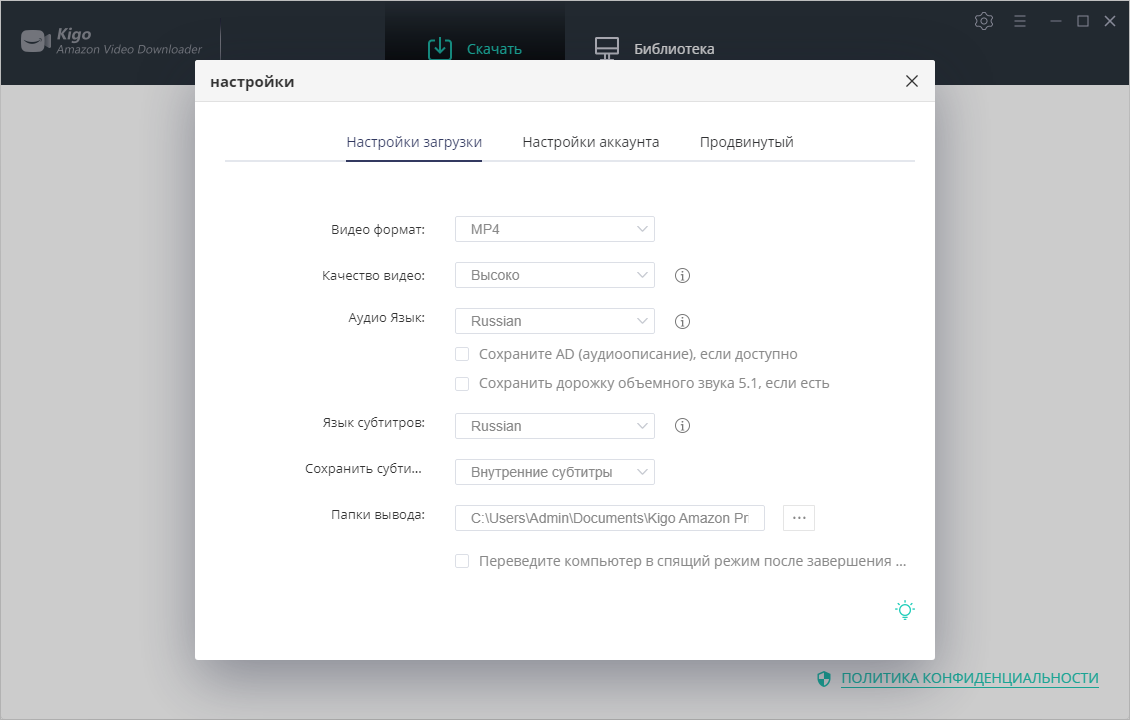Click the output folder path field
The height and width of the screenshot is (720, 1130).
(609, 518)
